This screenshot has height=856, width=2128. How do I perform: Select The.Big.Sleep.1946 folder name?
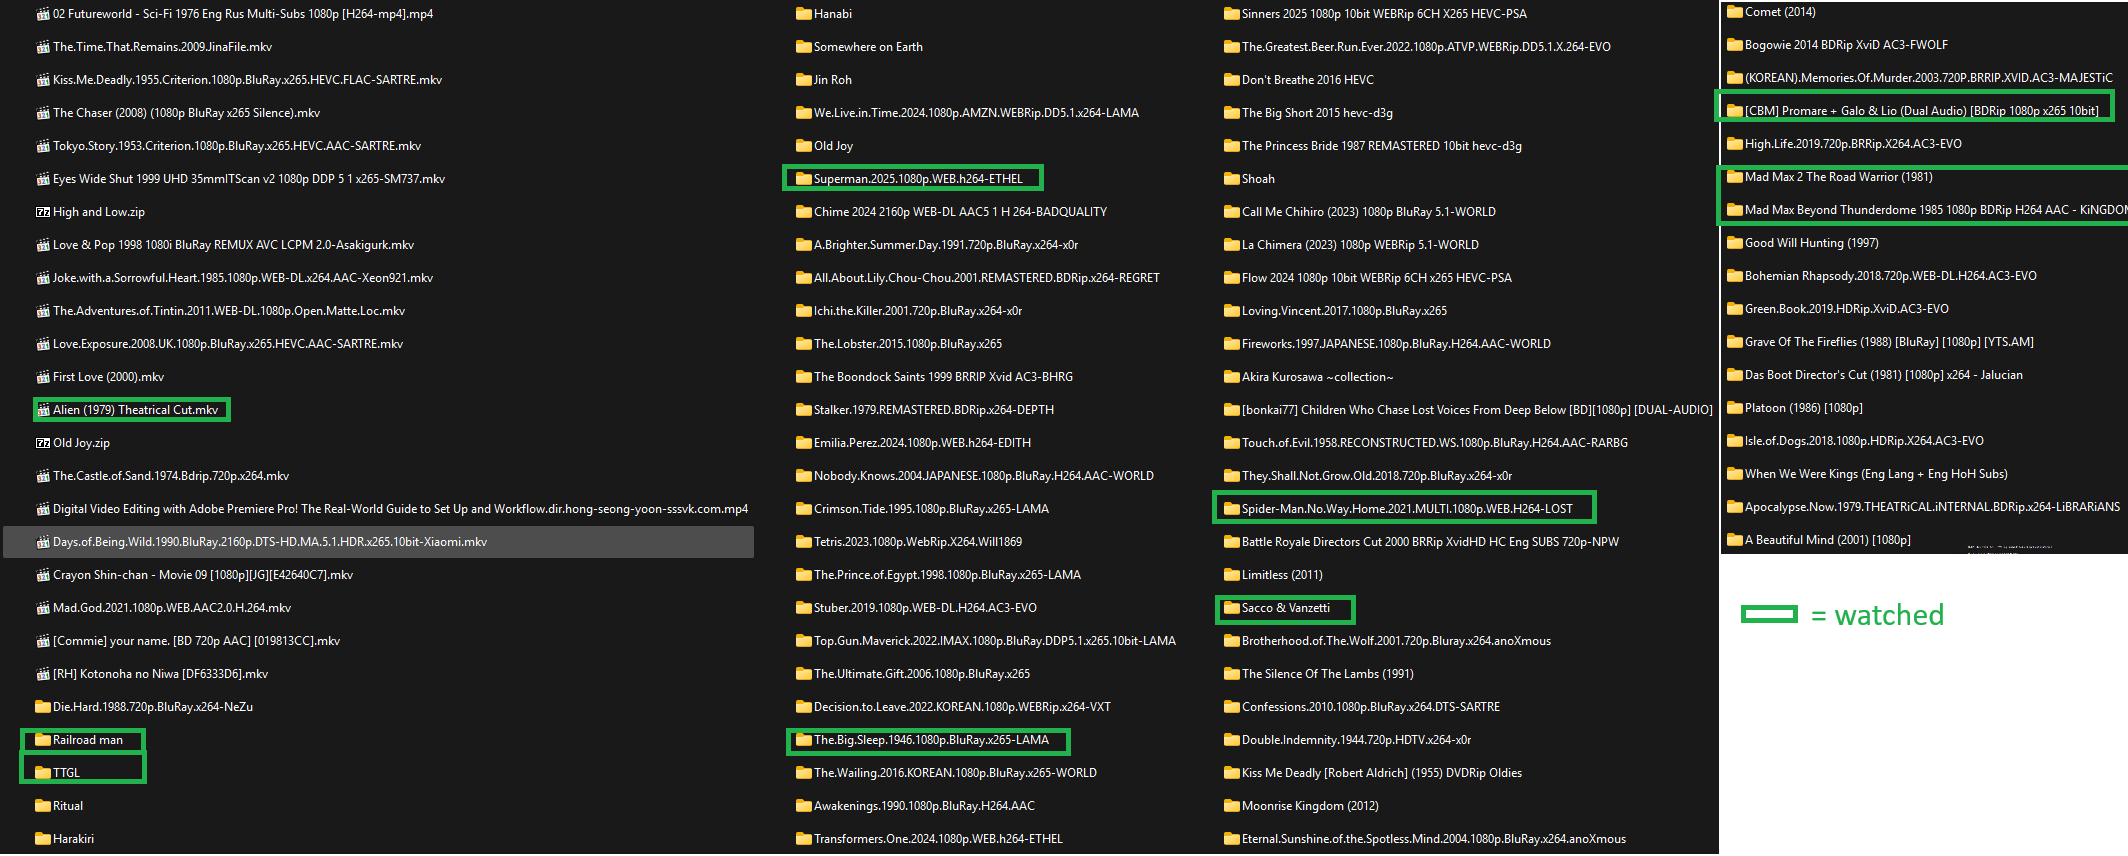click(x=931, y=740)
